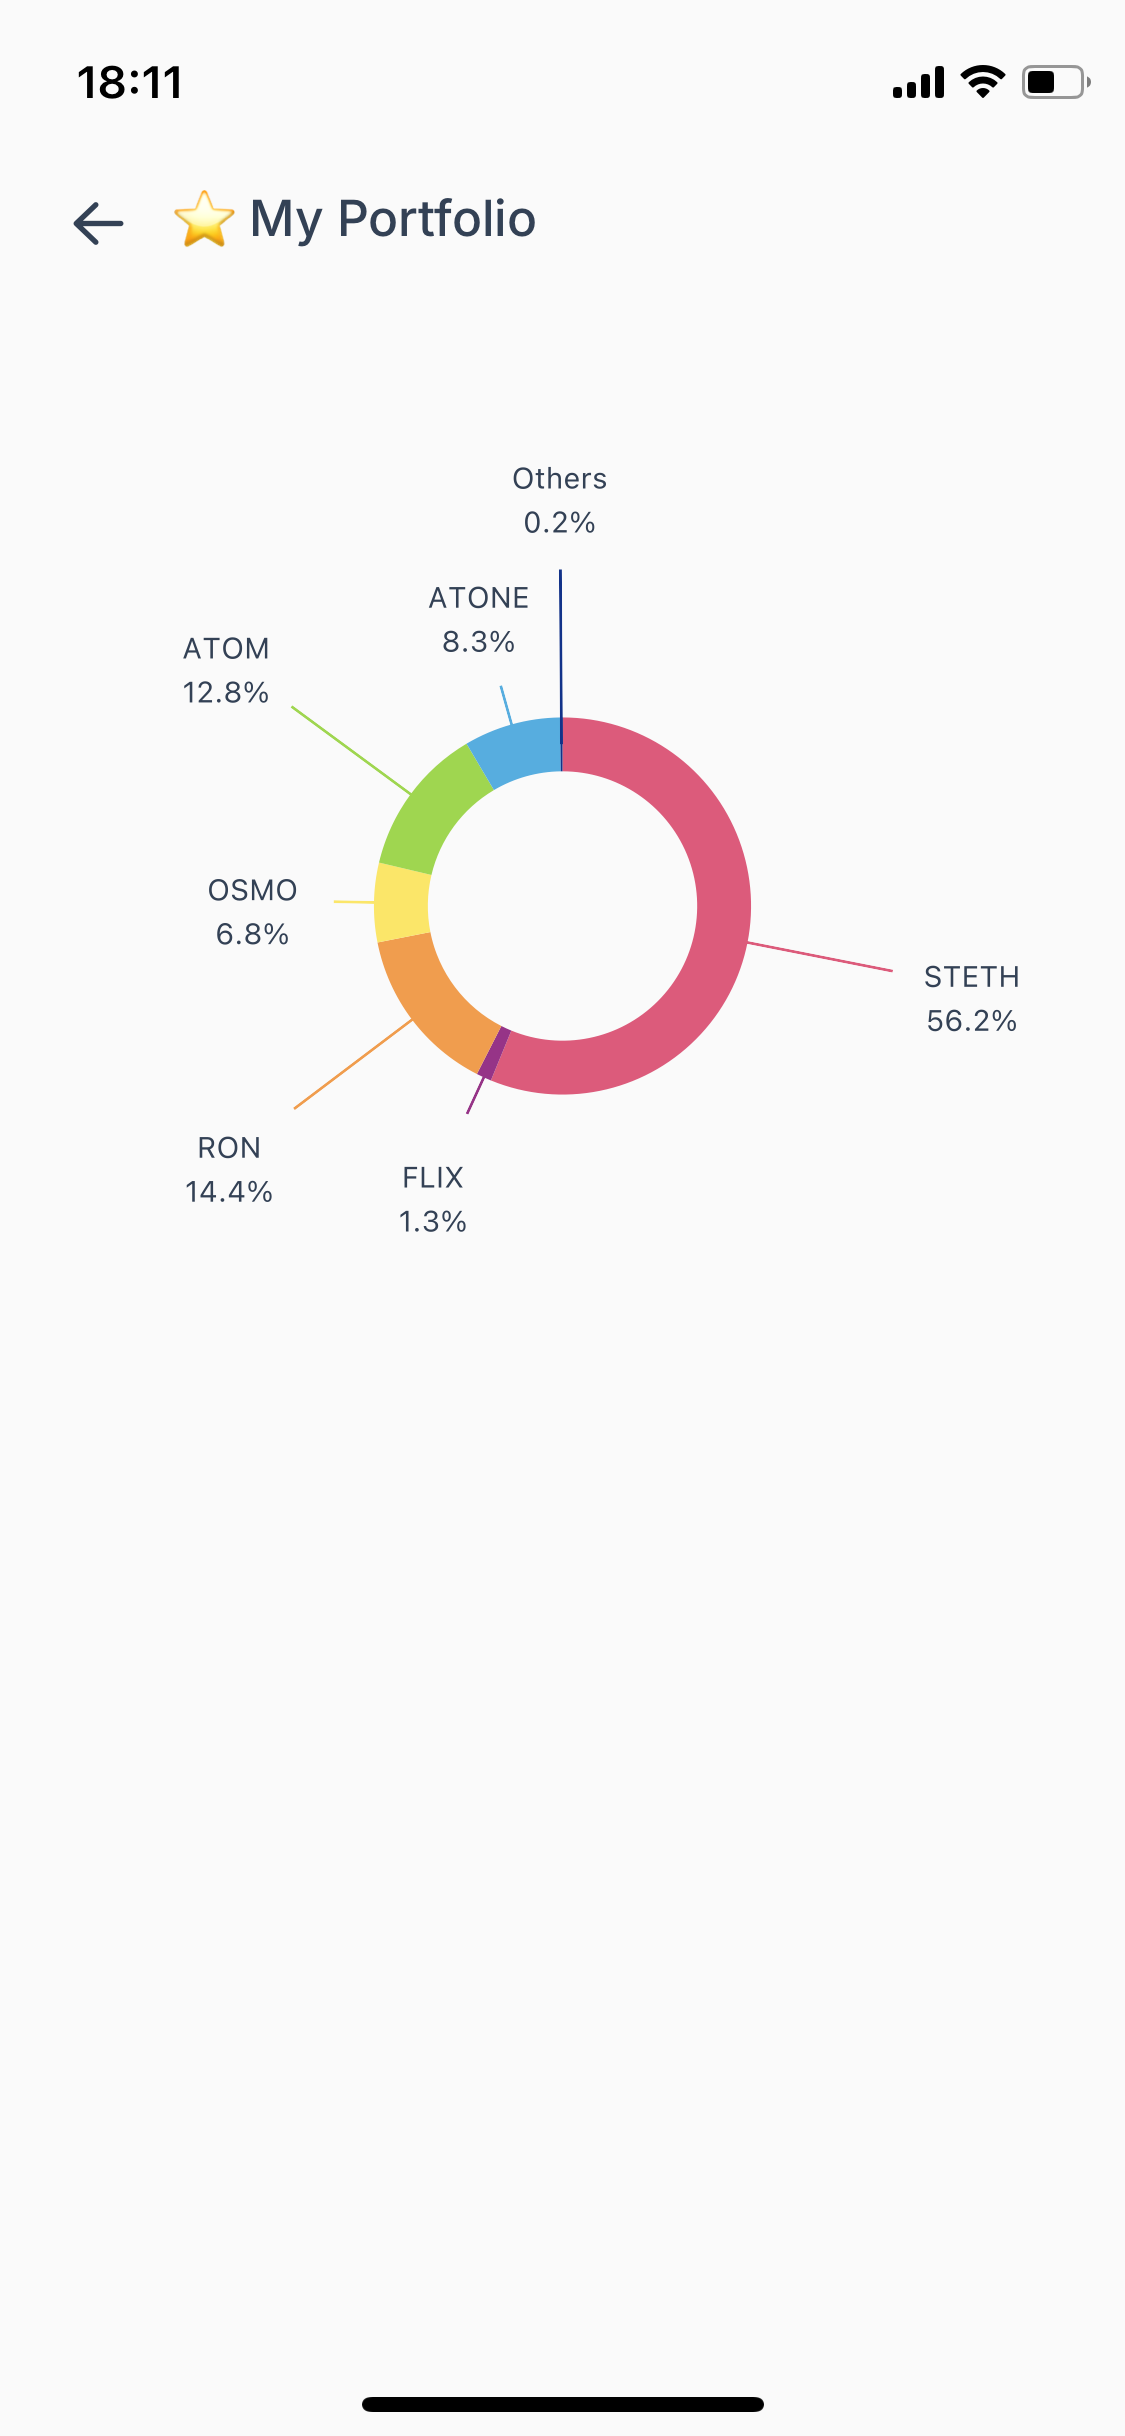This screenshot has height=2436, width=1125.
Task: Tap the ATOM 12.8% label
Action: pyautogui.click(x=226, y=670)
